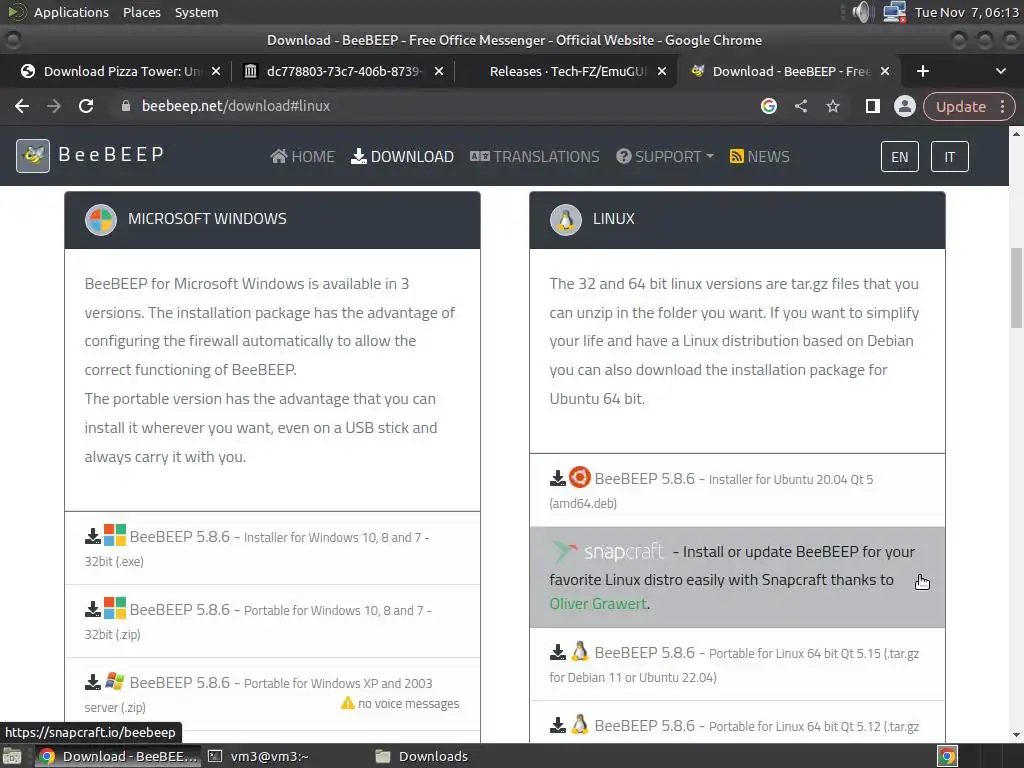Click the Chrome Download - BeeBEE taskbar button
This screenshot has width=1024, height=768.
(118, 756)
